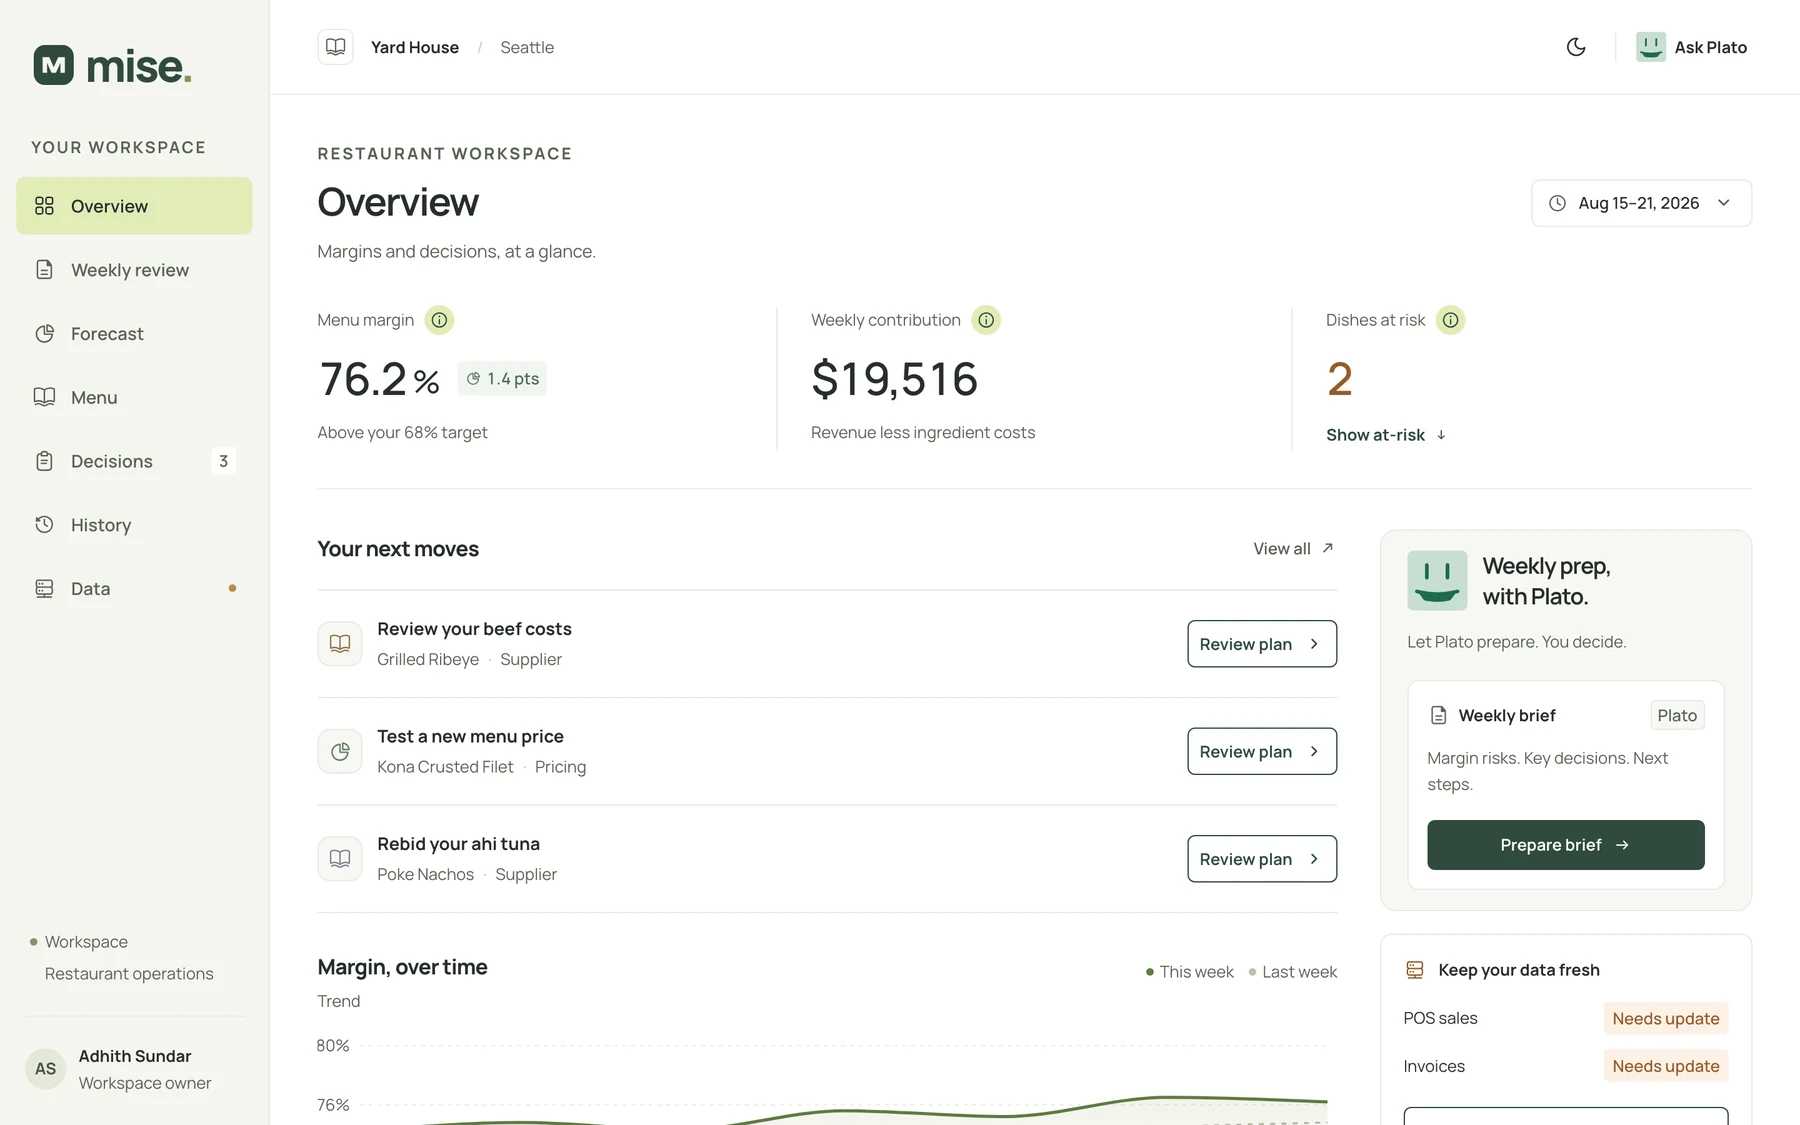Select Overview in the sidebar
The width and height of the screenshot is (1800, 1125).
tap(134, 206)
